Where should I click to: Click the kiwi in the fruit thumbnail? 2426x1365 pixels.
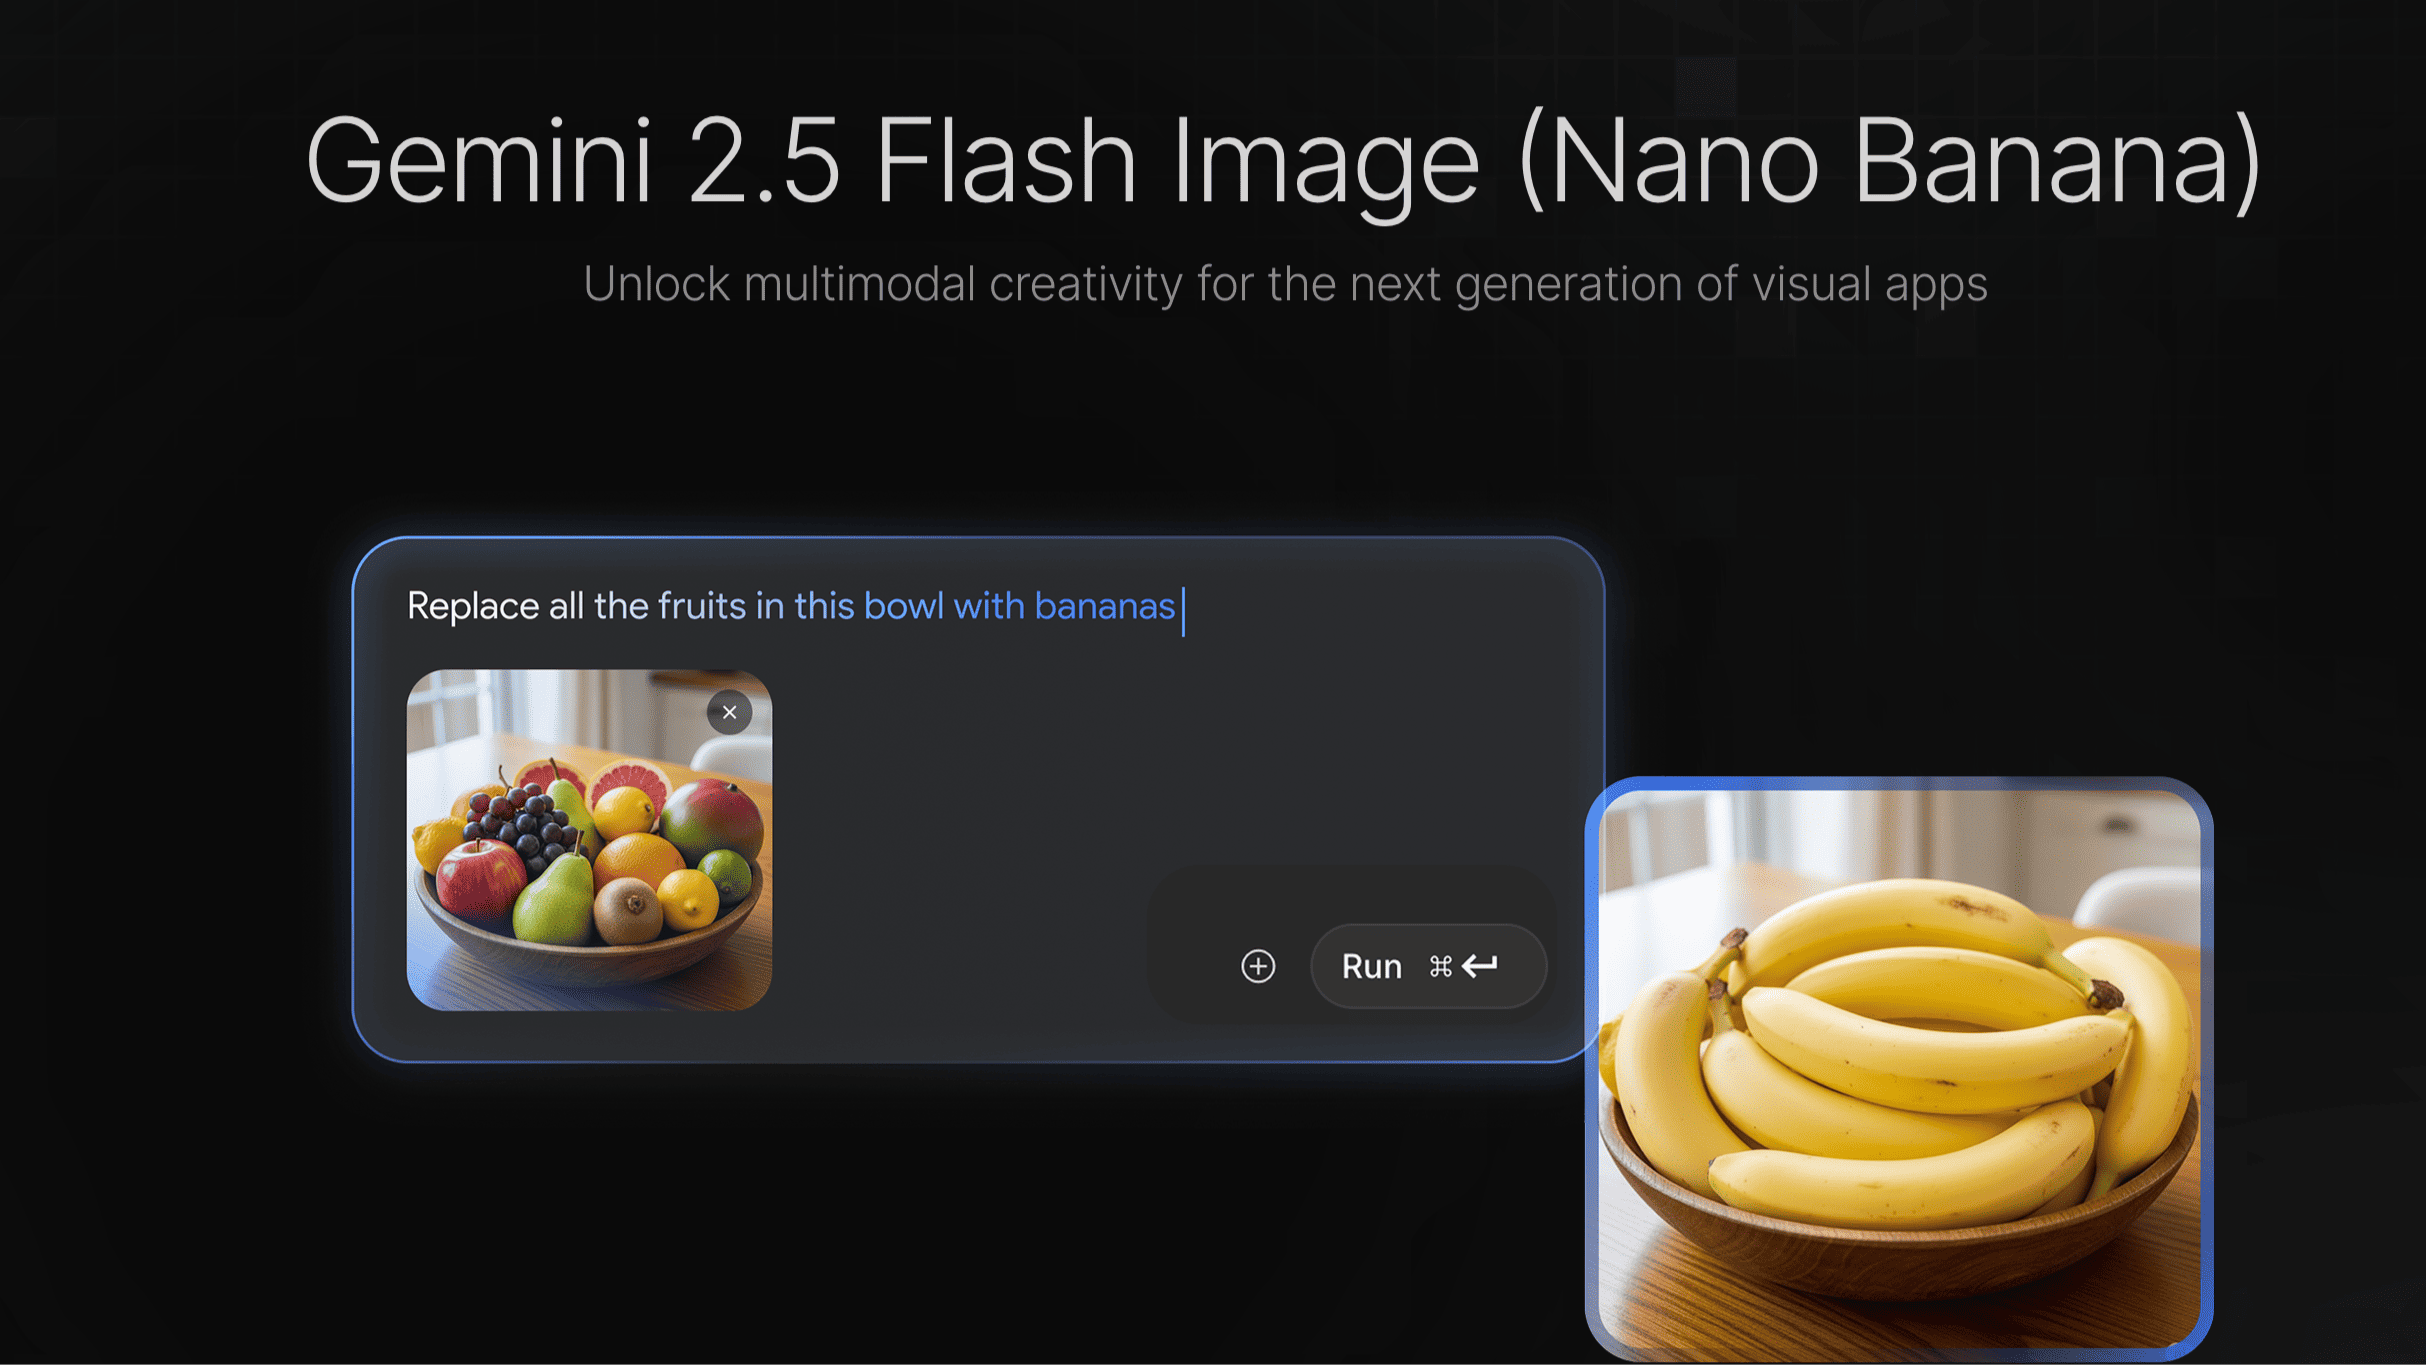(627, 908)
